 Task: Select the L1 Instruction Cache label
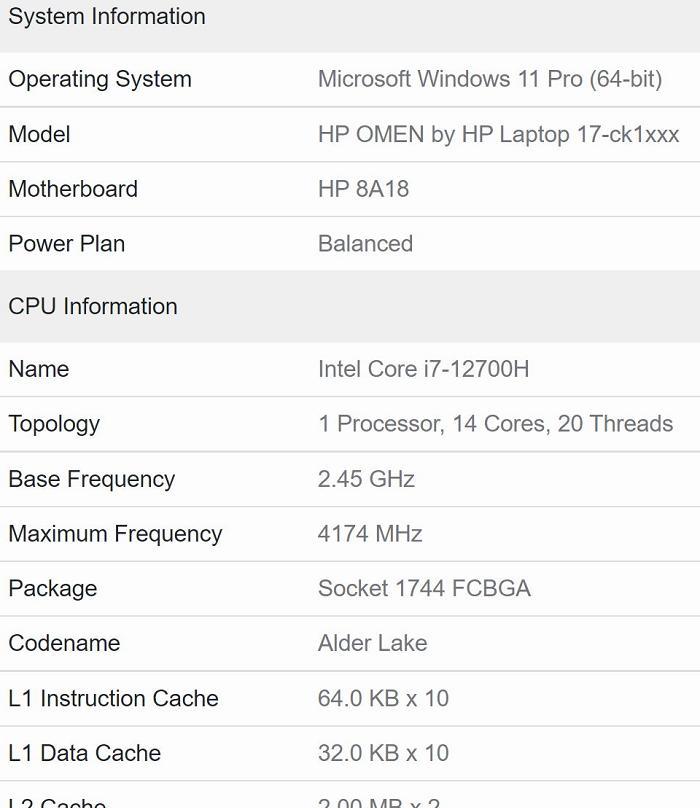tap(113, 698)
